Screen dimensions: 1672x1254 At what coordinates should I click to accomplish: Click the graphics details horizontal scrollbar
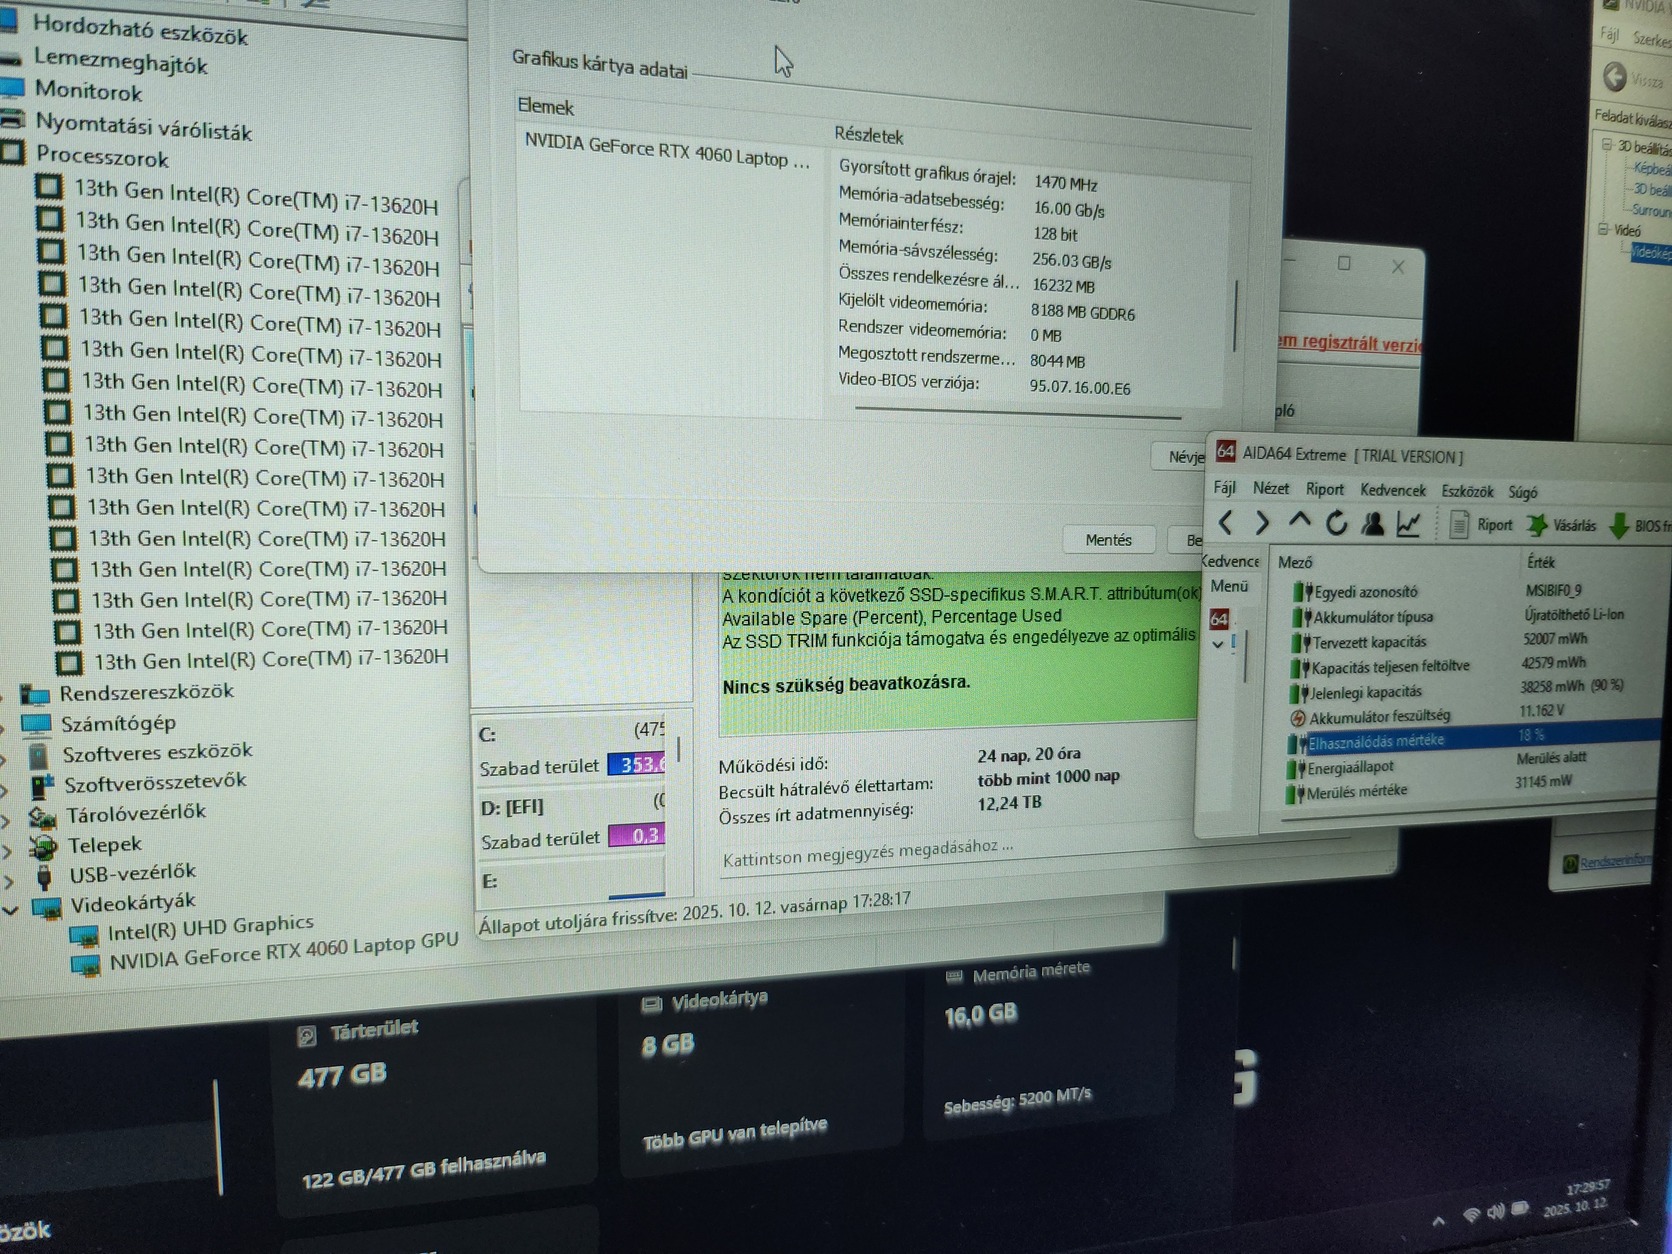[x=1018, y=411]
